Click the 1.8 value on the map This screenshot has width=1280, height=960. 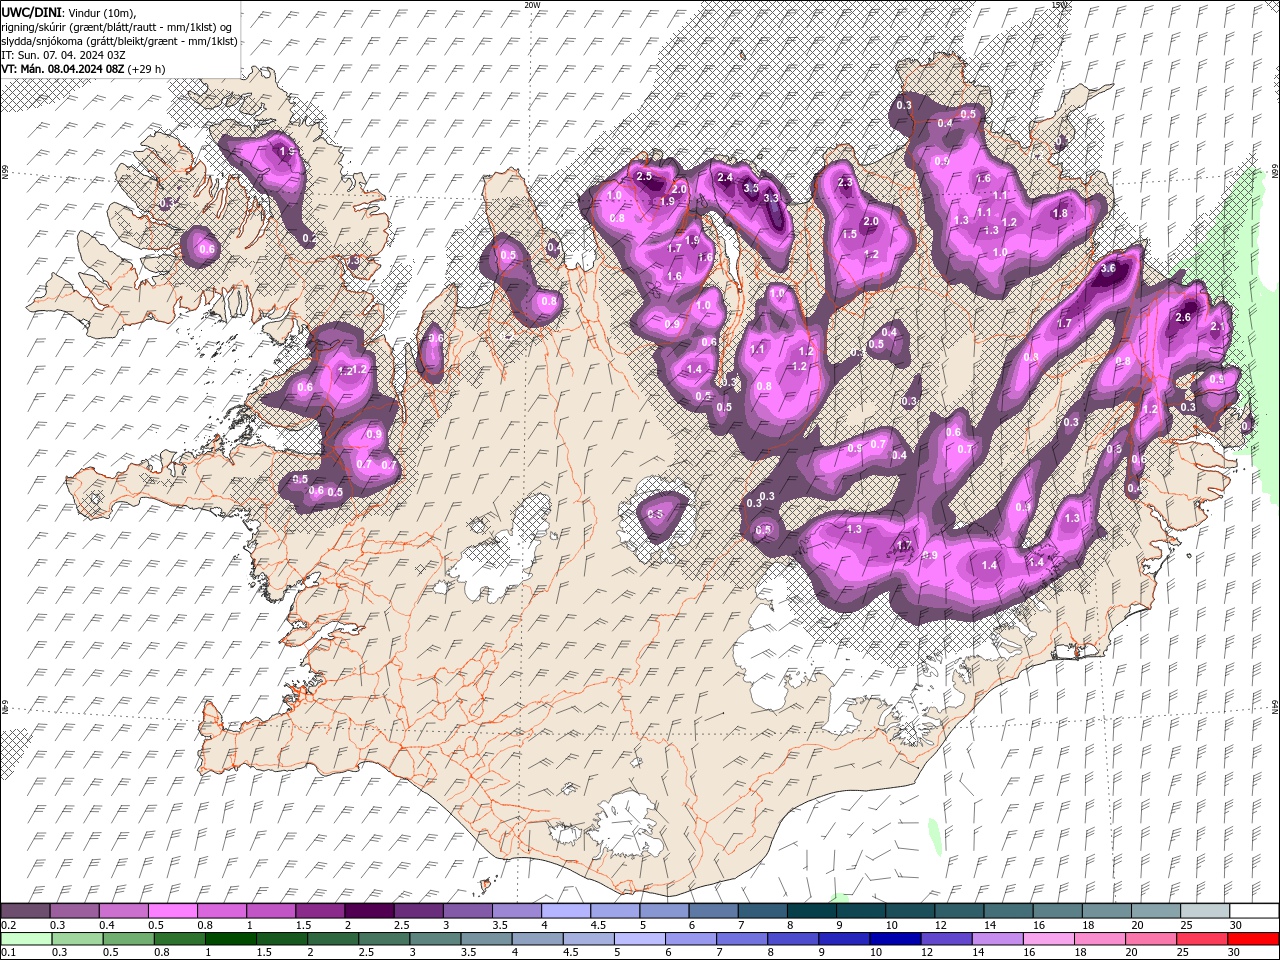tap(1061, 213)
